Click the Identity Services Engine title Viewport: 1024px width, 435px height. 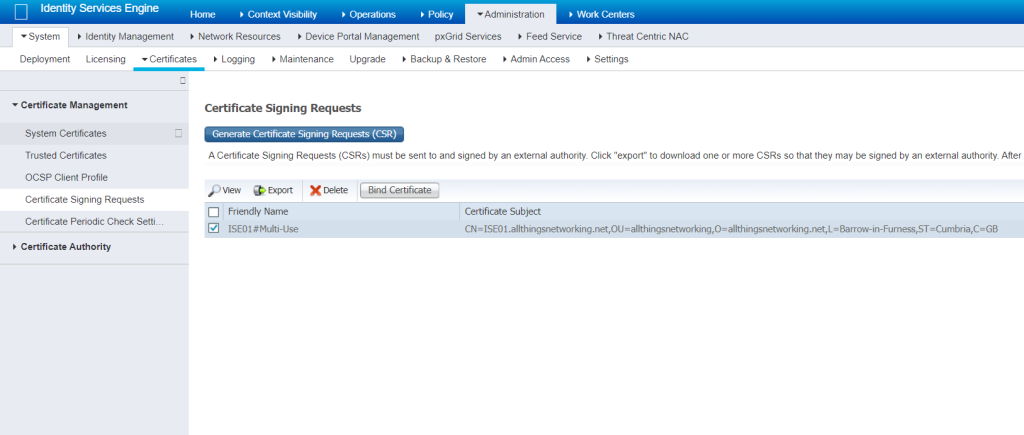[99, 8]
